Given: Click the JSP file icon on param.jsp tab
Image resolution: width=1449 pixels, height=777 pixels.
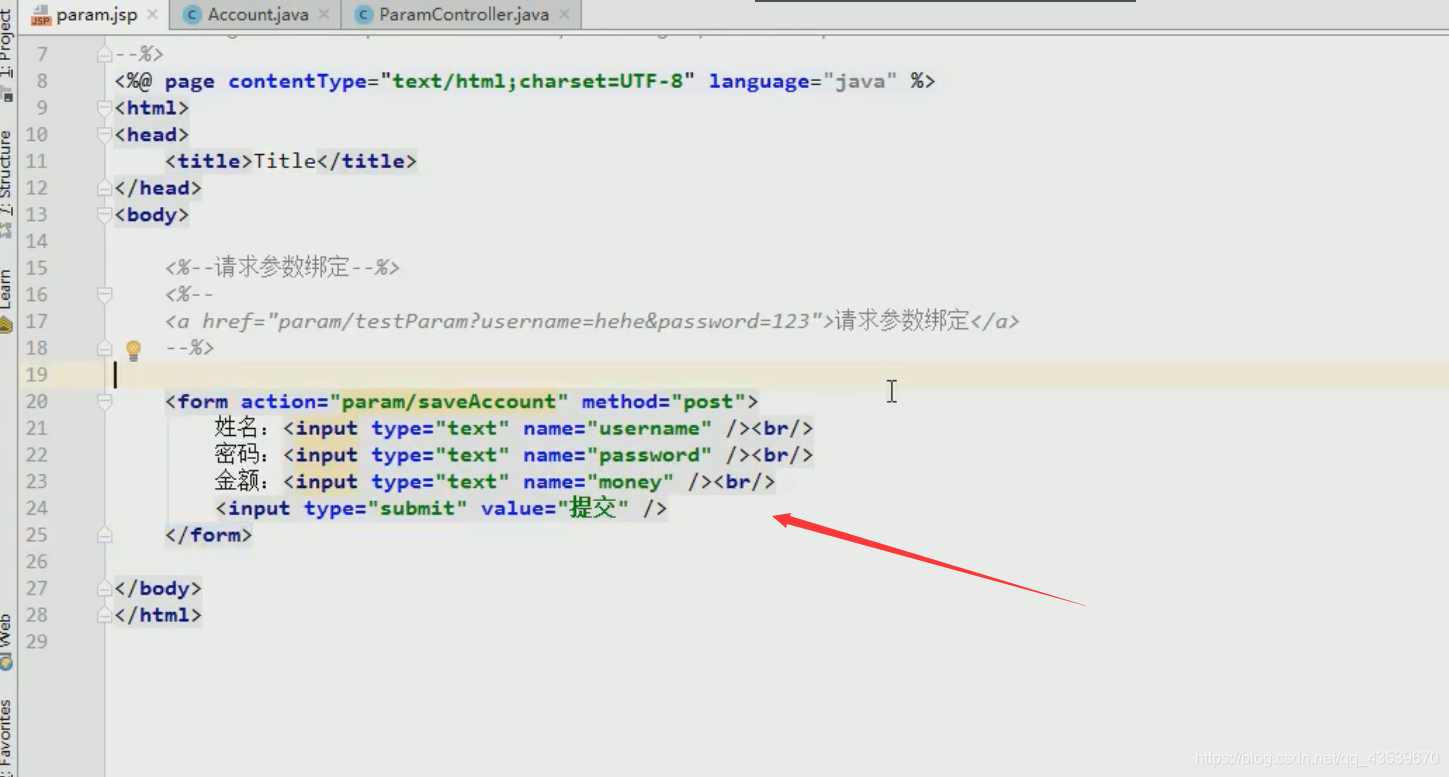Looking at the screenshot, I should pyautogui.click(x=41, y=15).
